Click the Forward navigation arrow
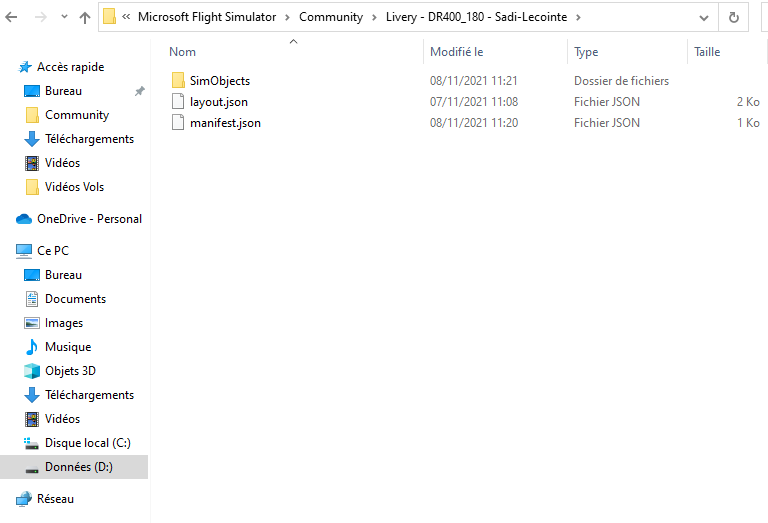 (x=41, y=17)
